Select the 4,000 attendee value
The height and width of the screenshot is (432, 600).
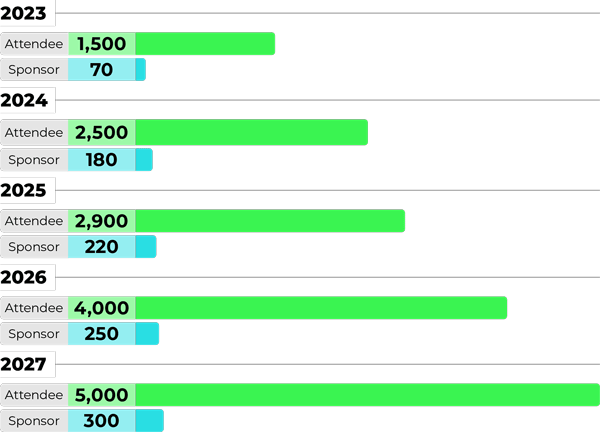[x=102, y=308]
